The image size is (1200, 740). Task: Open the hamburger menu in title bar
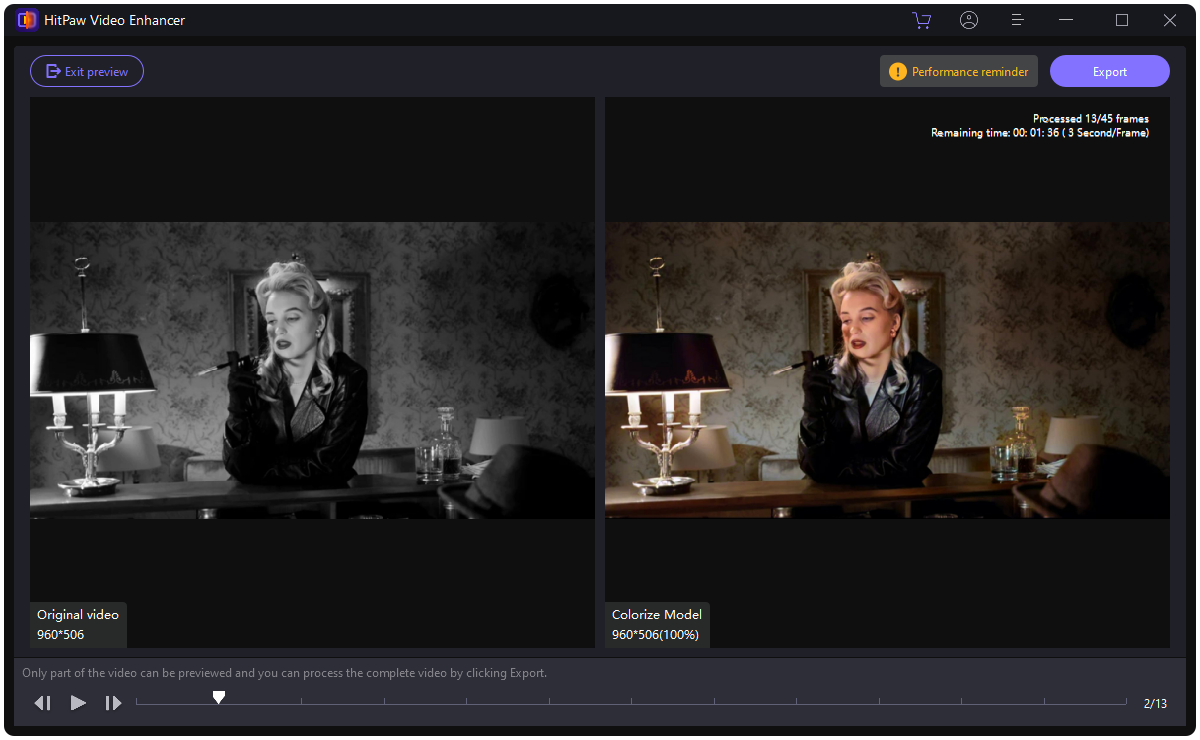tap(1017, 20)
